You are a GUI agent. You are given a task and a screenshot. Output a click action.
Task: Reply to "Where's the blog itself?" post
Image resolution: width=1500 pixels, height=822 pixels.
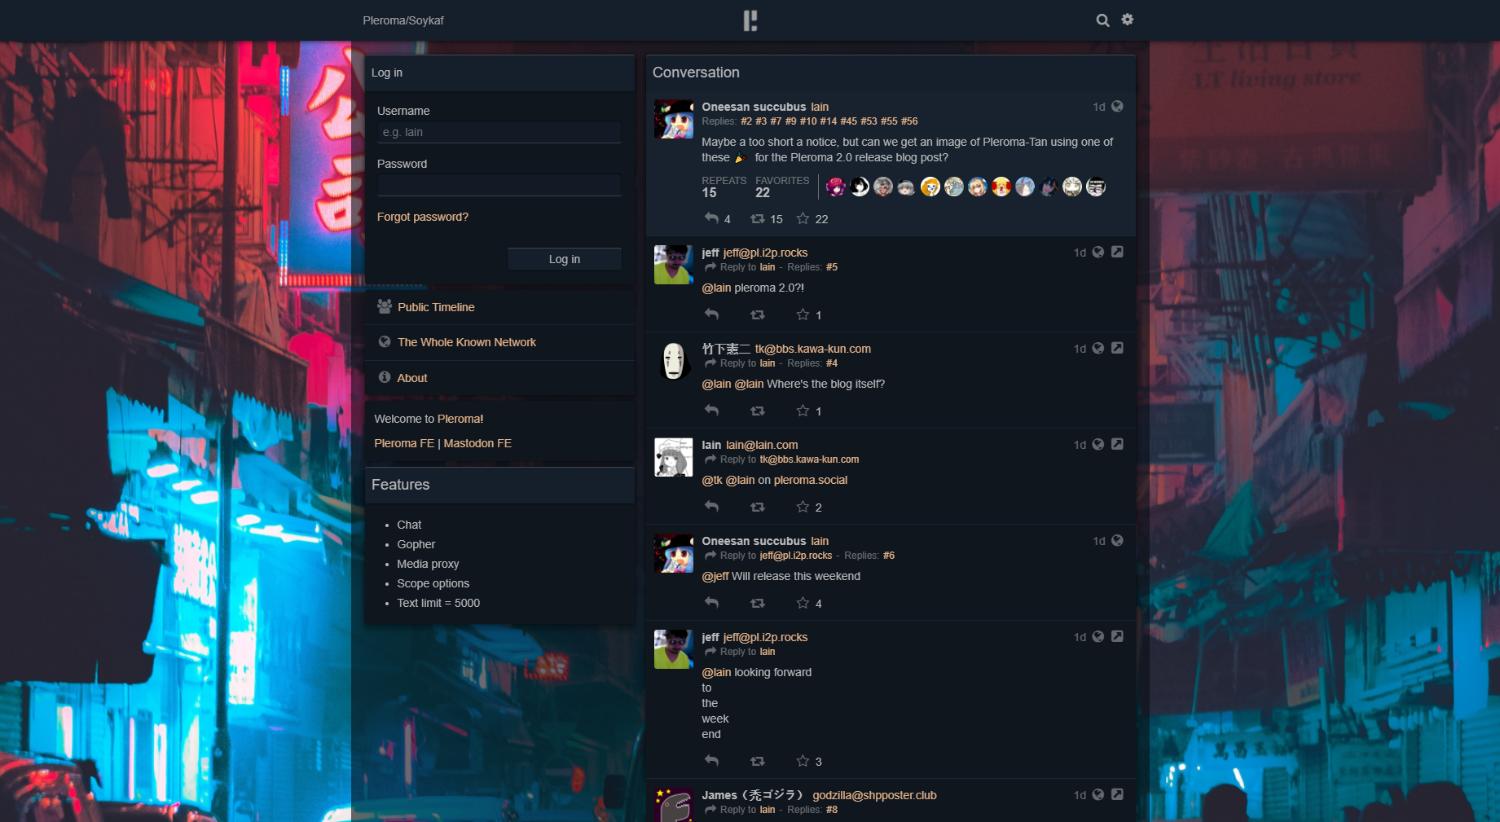click(x=712, y=410)
